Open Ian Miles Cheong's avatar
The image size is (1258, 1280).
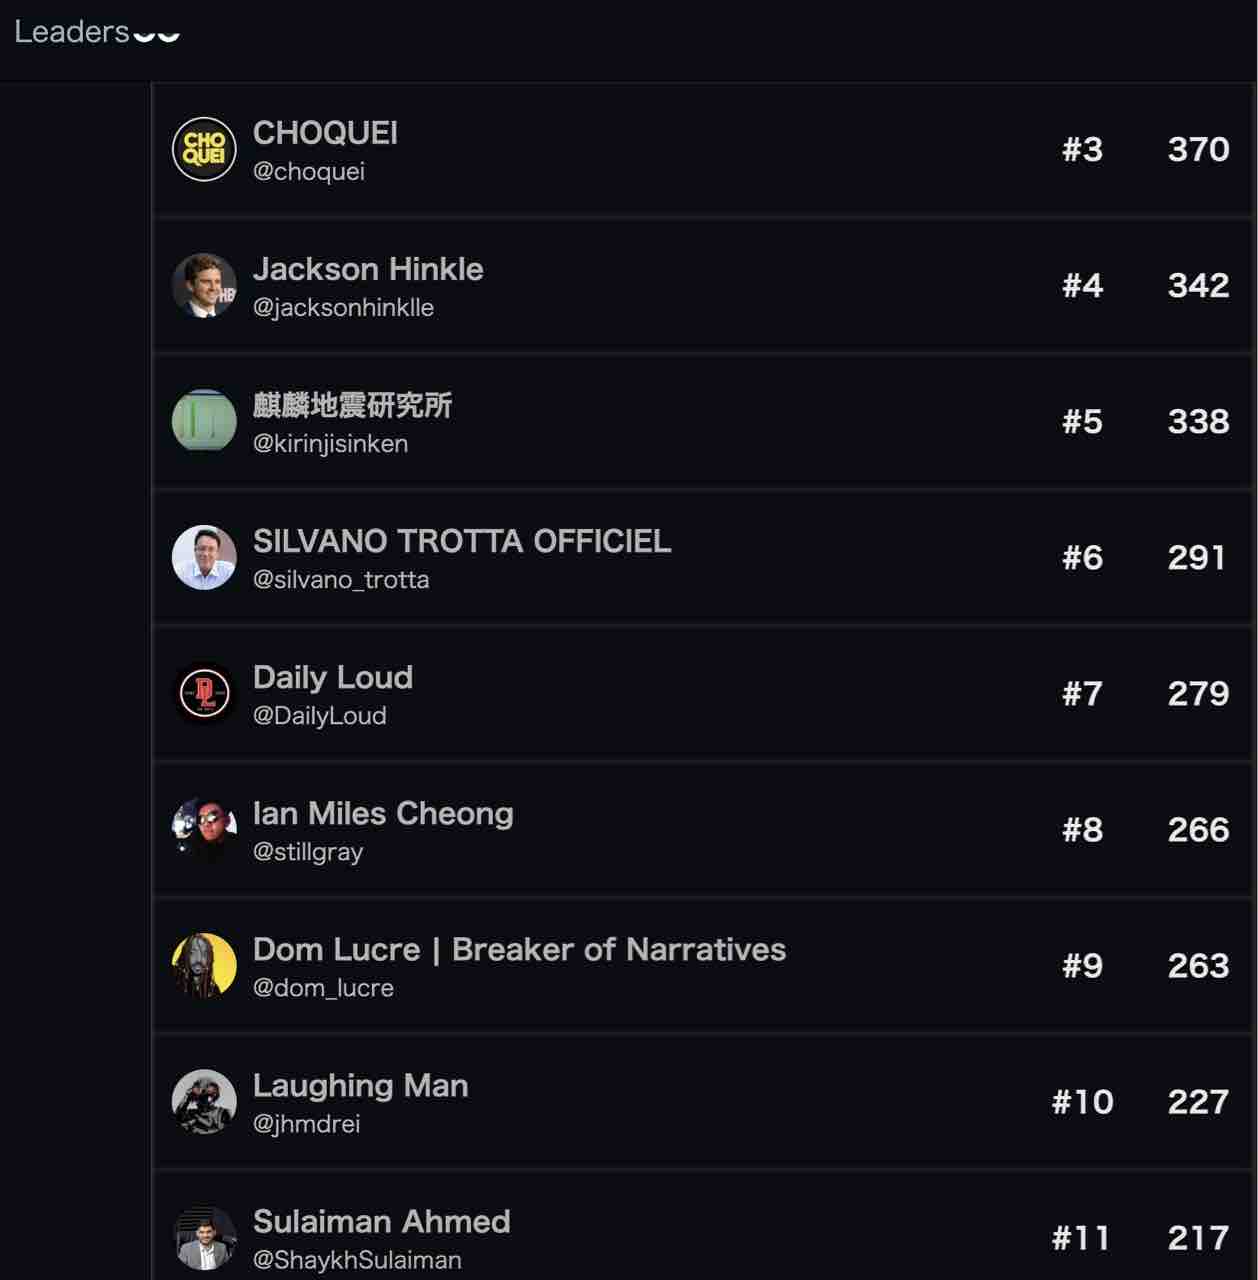click(x=204, y=829)
